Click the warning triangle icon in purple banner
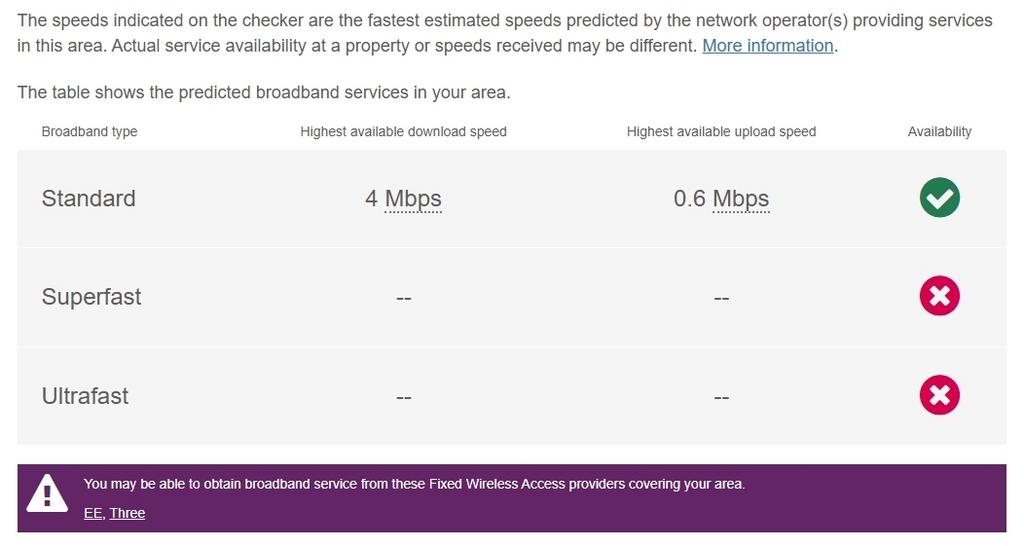This screenshot has width=1024, height=546. pyautogui.click(x=47, y=494)
